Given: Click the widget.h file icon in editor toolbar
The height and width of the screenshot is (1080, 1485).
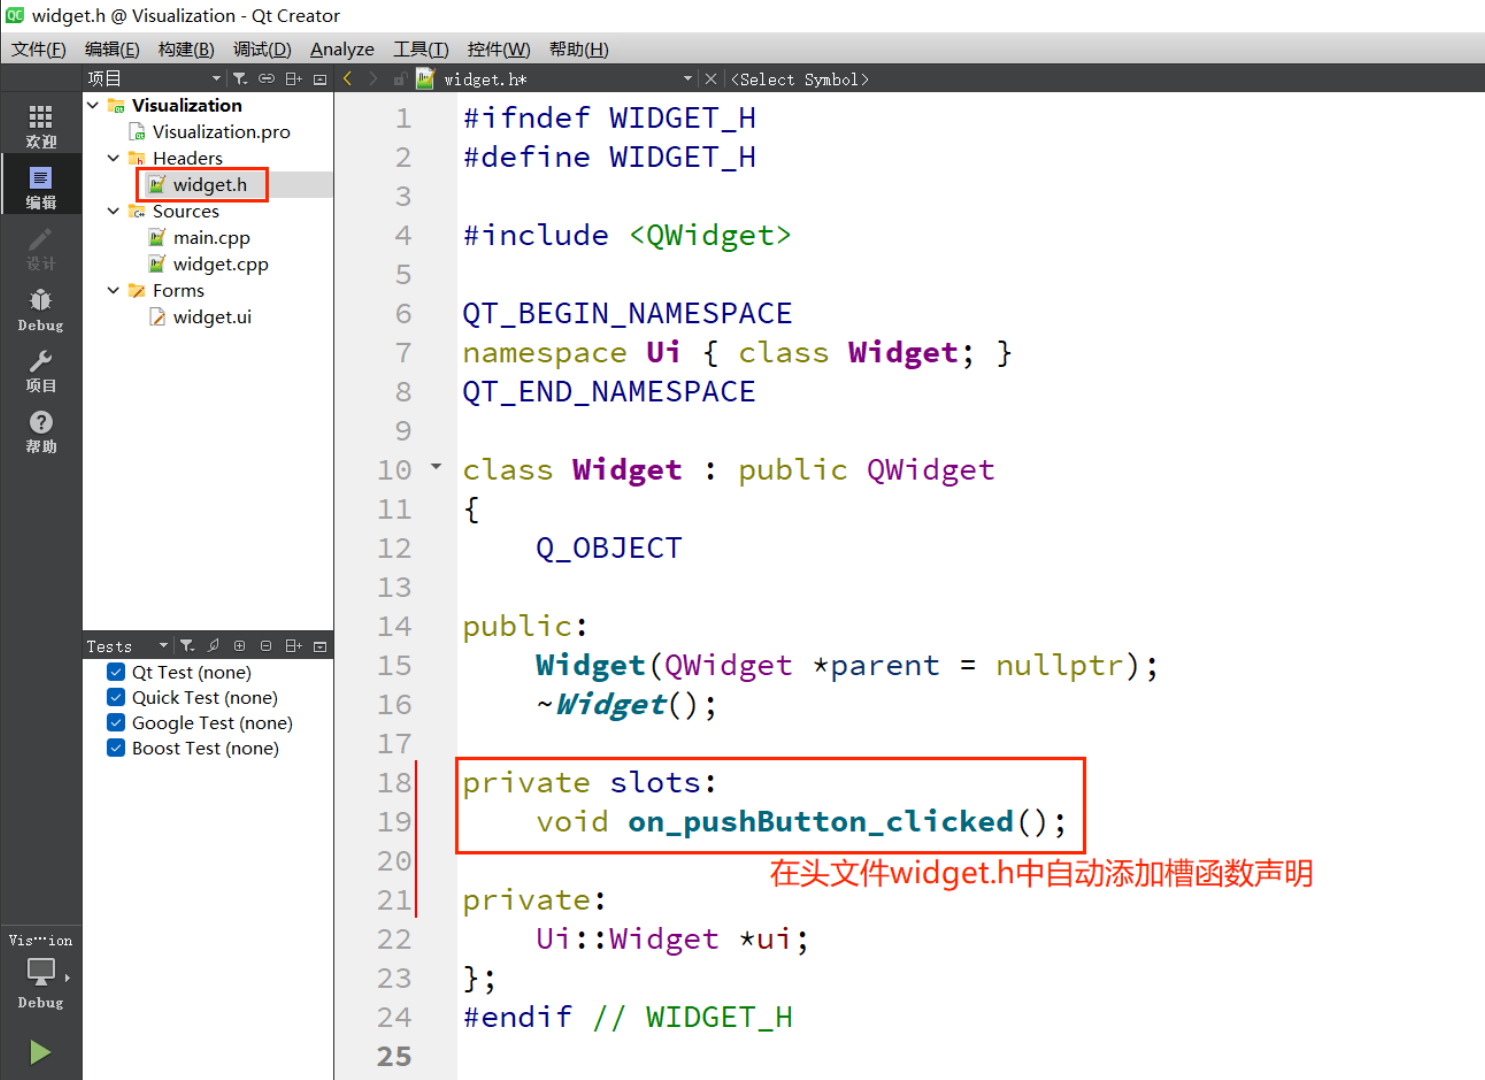Looking at the screenshot, I should coord(425,78).
